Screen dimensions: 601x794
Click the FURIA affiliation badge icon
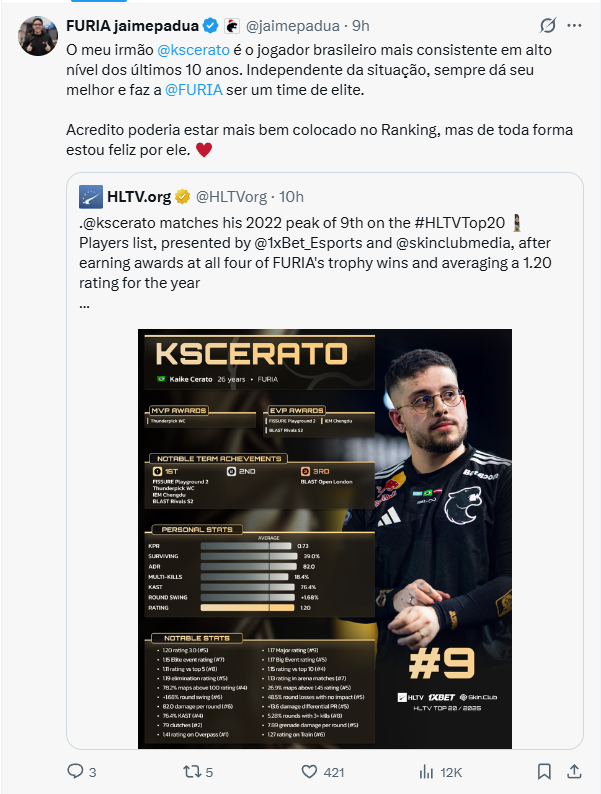(x=232, y=26)
